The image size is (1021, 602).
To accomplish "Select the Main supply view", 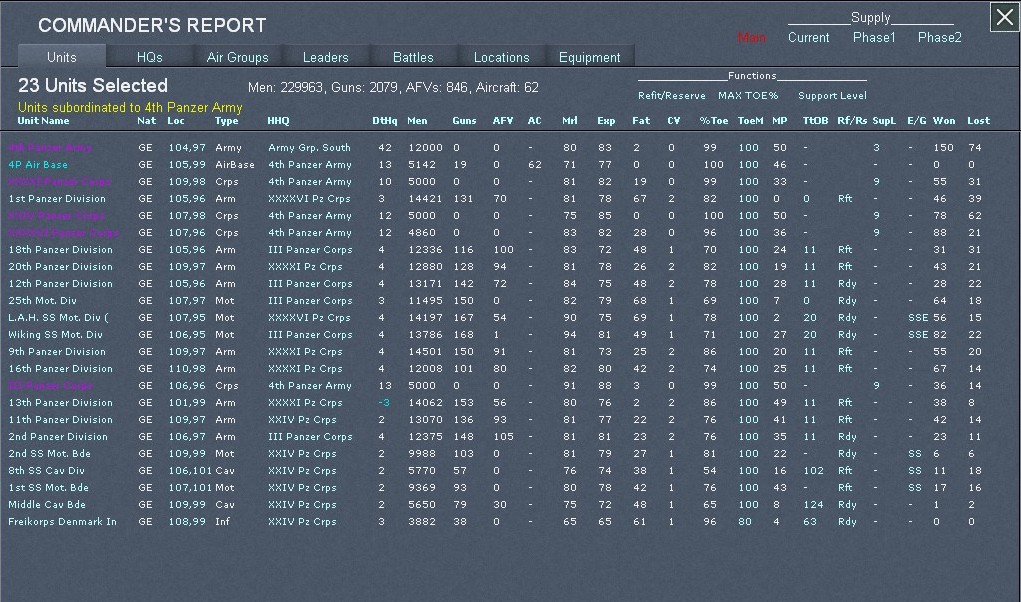I will [x=752, y=38].
